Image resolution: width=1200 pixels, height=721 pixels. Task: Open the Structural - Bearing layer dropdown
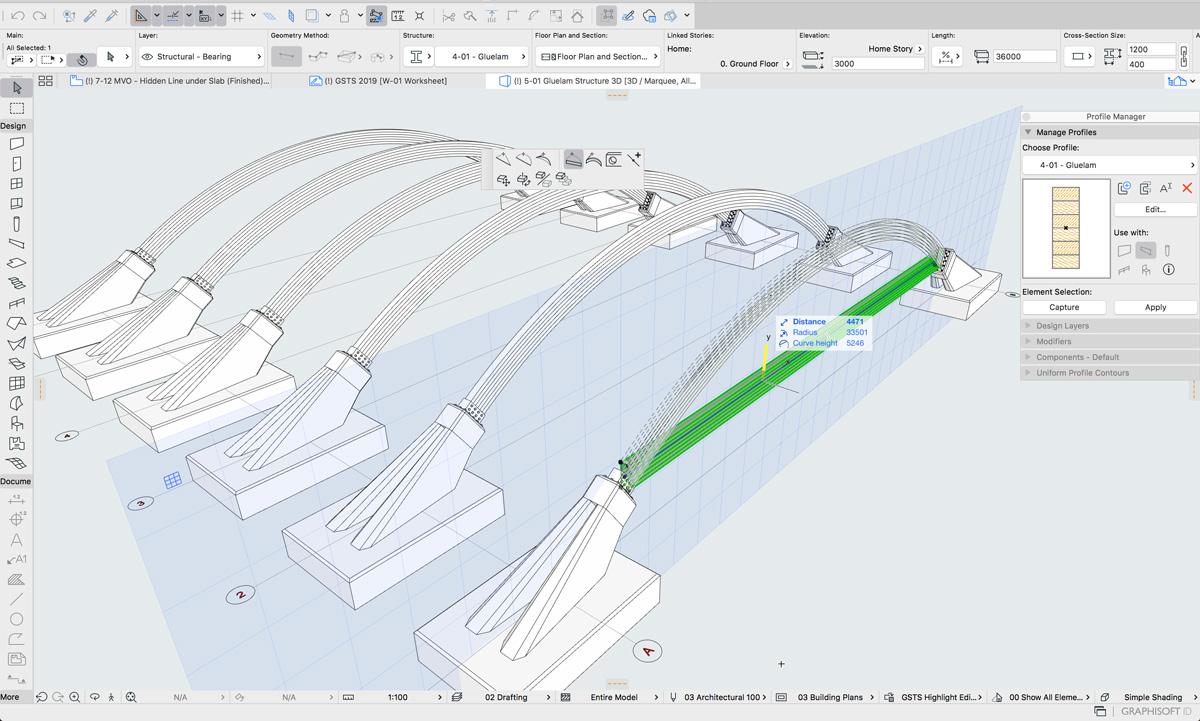coord(201,57)
